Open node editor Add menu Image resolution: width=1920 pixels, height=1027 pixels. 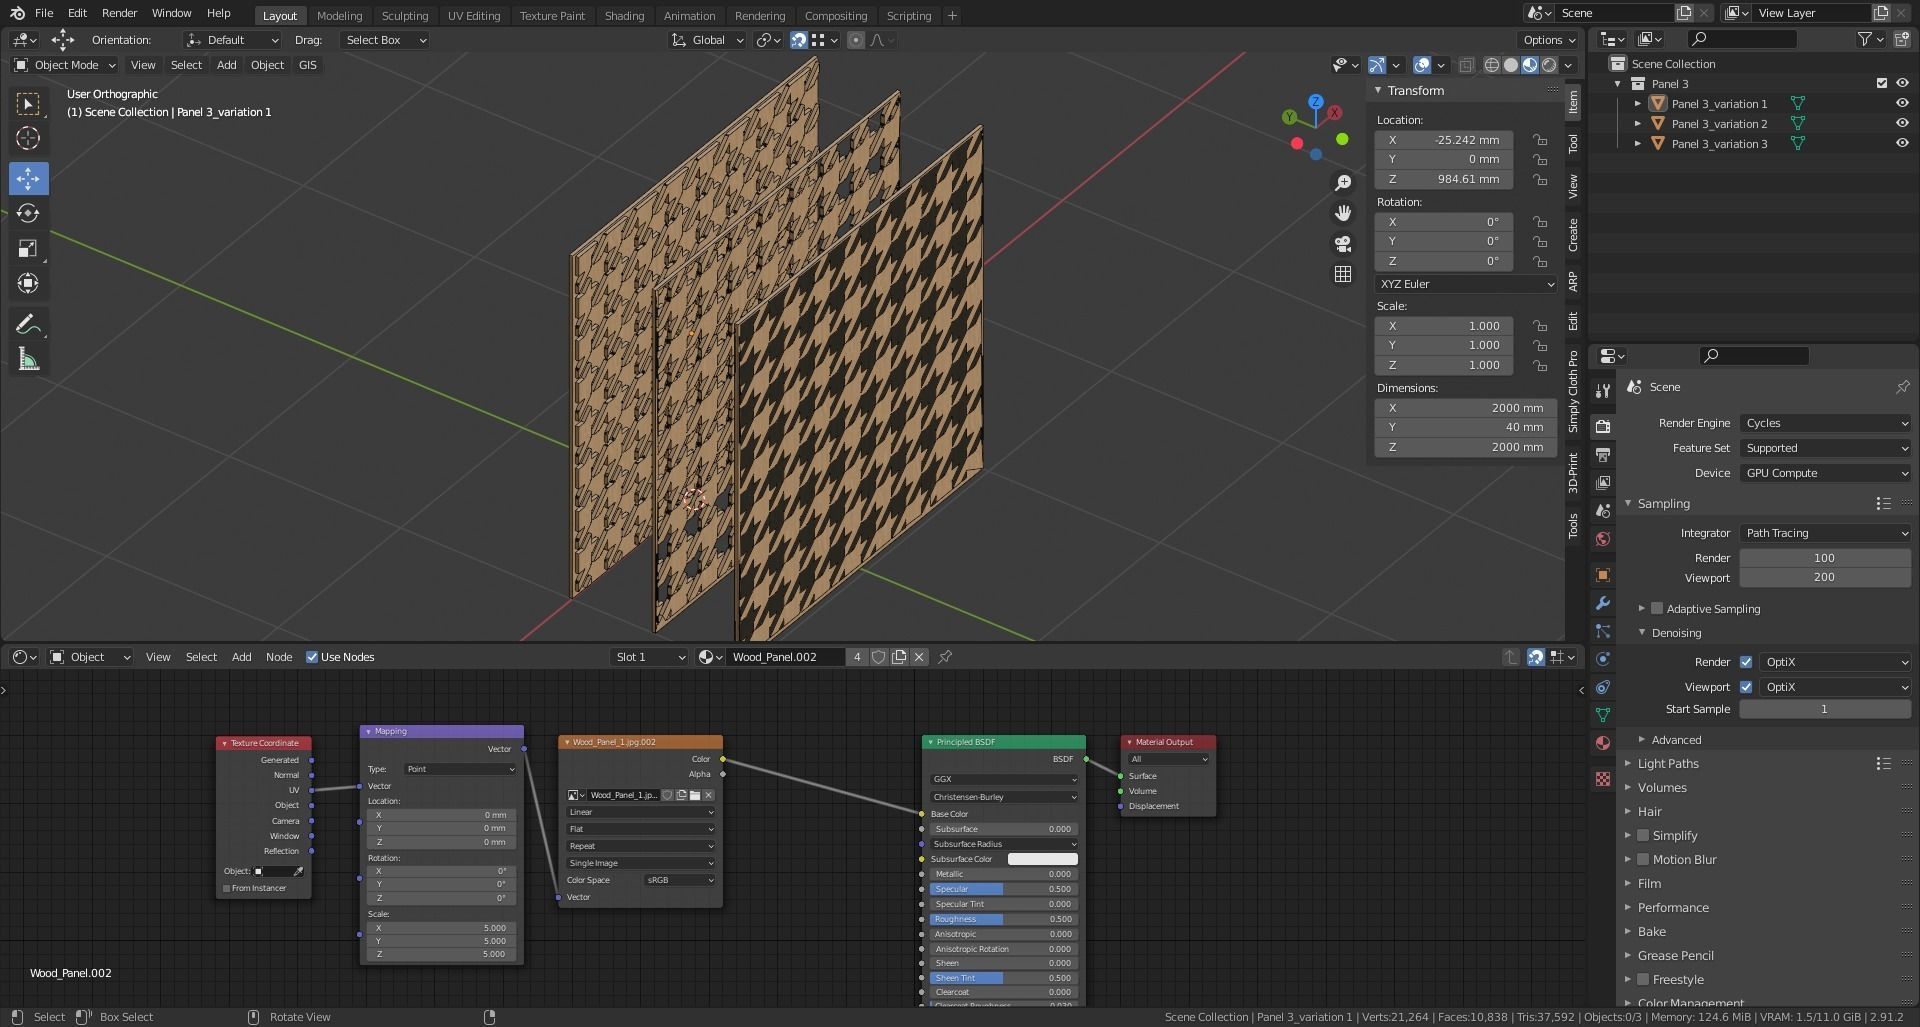point(241,657)
